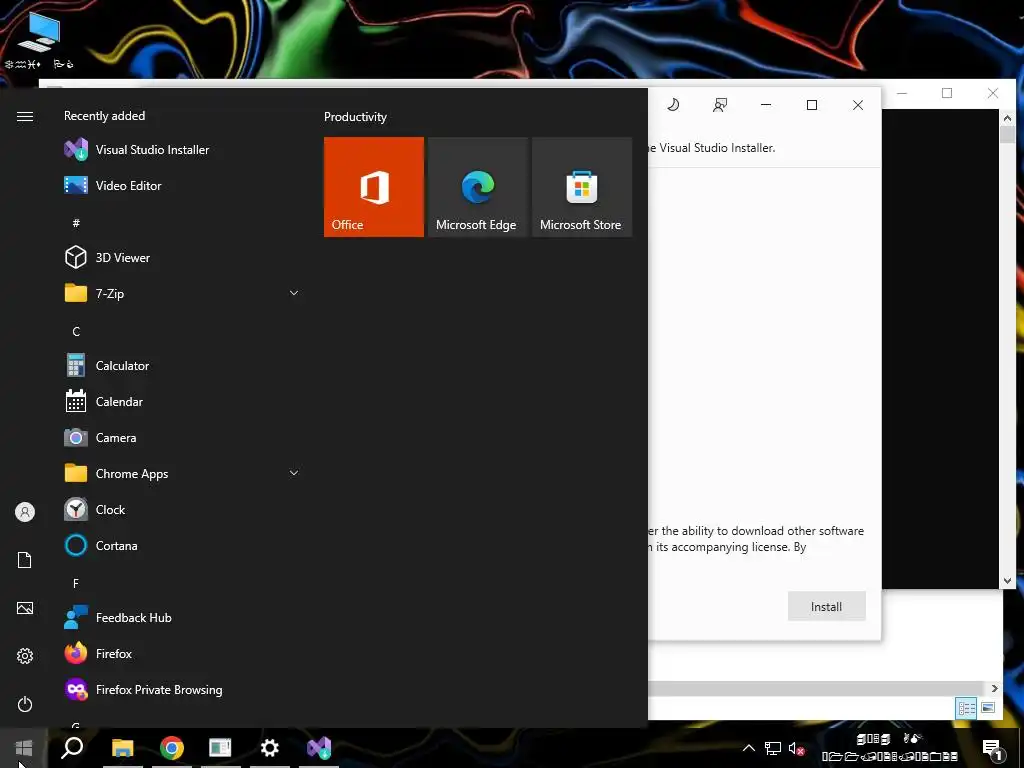The width and height of the screenshot is (1024, 768).
Task: Click the muted volume tray icon
Action: [796, 748]
